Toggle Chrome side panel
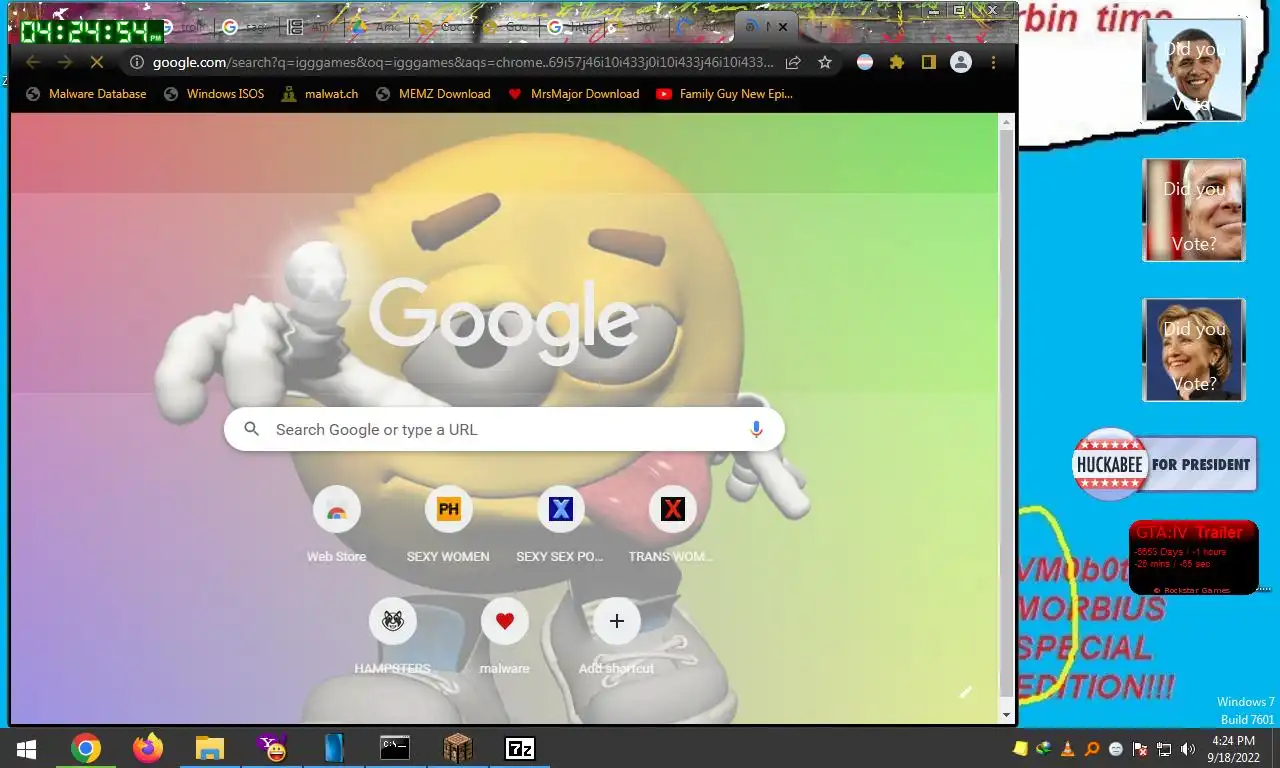 pyautogui.click(x=929, y=62)
